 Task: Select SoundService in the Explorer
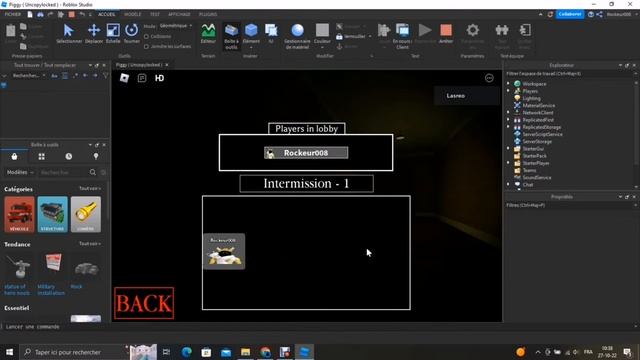(x=537, y=178)
